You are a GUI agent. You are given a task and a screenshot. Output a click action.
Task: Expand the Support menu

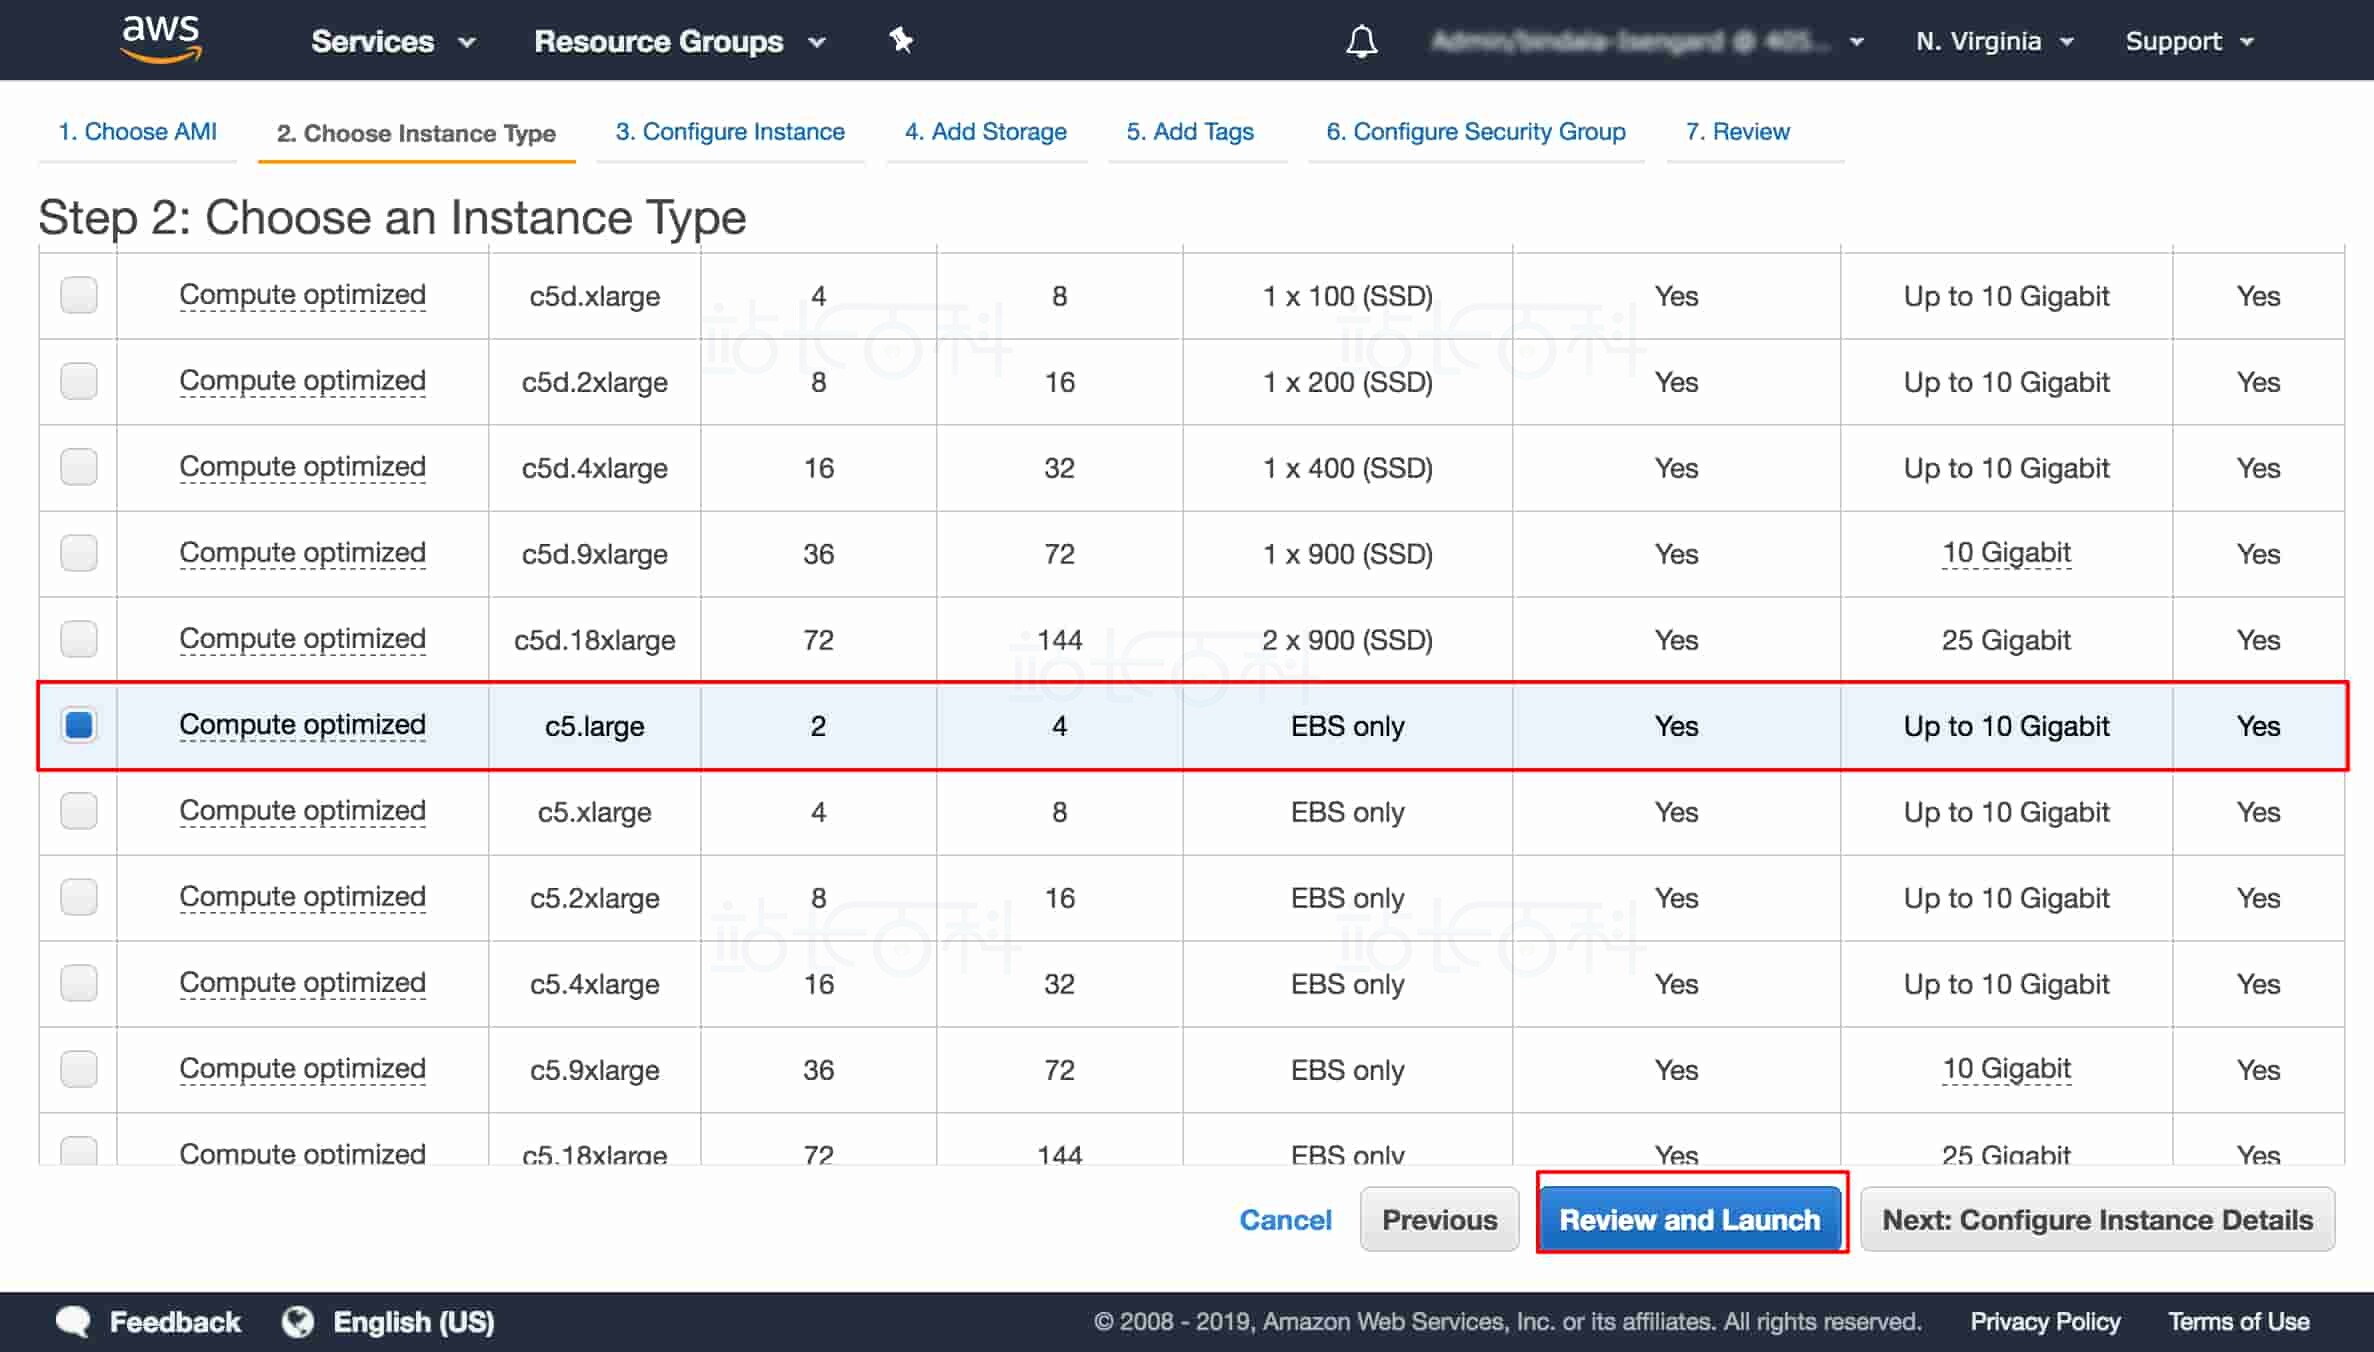tap(2190, 41)
